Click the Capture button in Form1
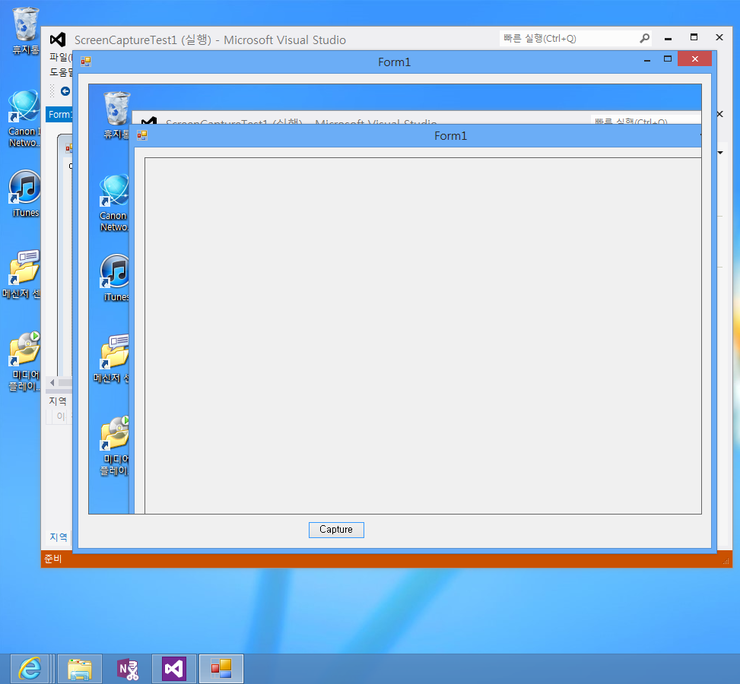Image resolution: width=740 pixels, height=684 pixels. click(x=336, y=530)
